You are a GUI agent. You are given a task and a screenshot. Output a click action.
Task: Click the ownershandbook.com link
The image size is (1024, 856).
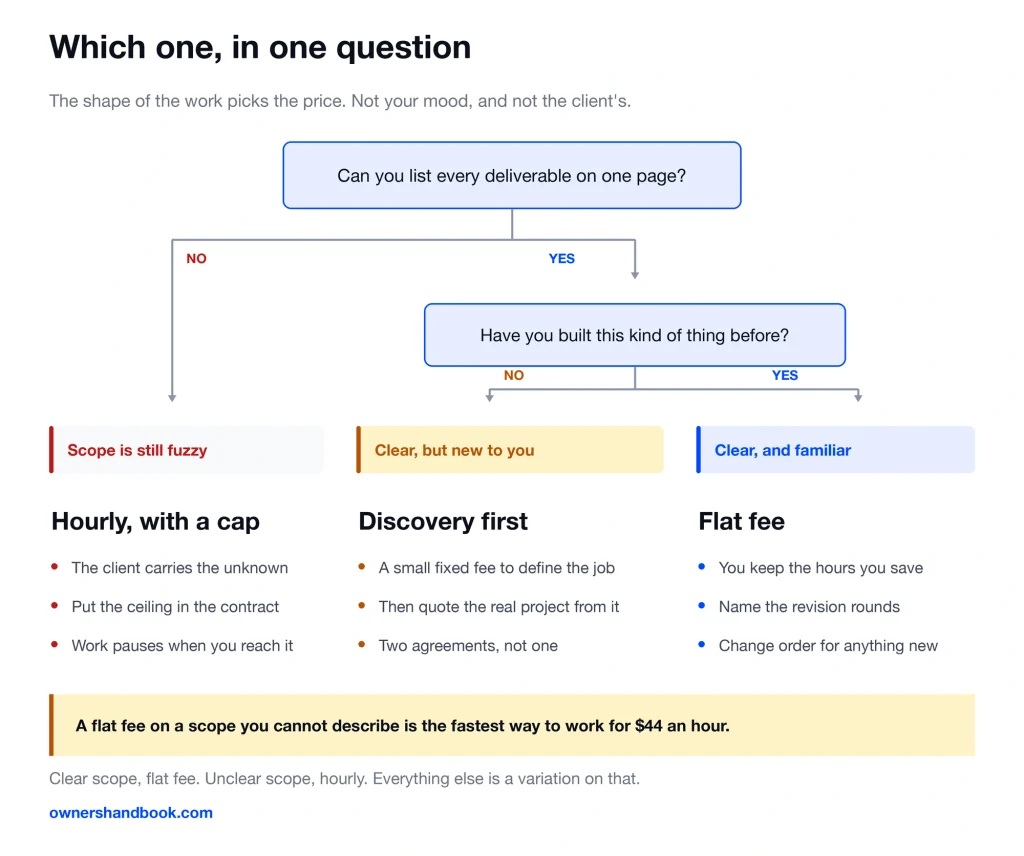pos(131,812)
